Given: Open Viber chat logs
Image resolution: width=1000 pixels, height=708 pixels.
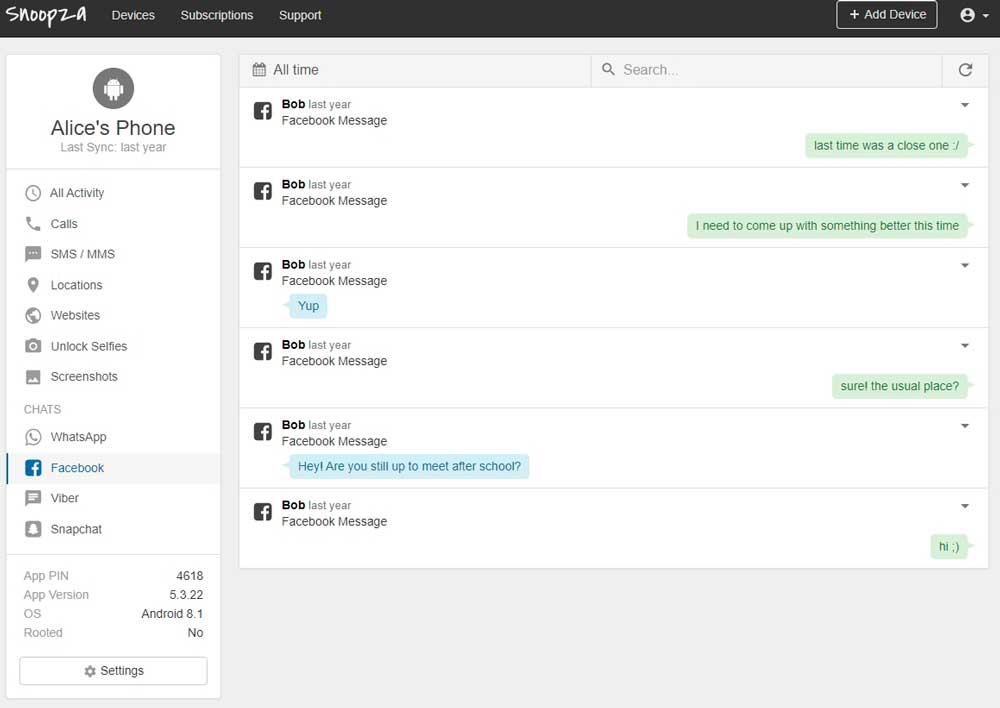Looking at the screenshot, I should pyautogui.click(x=64, y=498).
